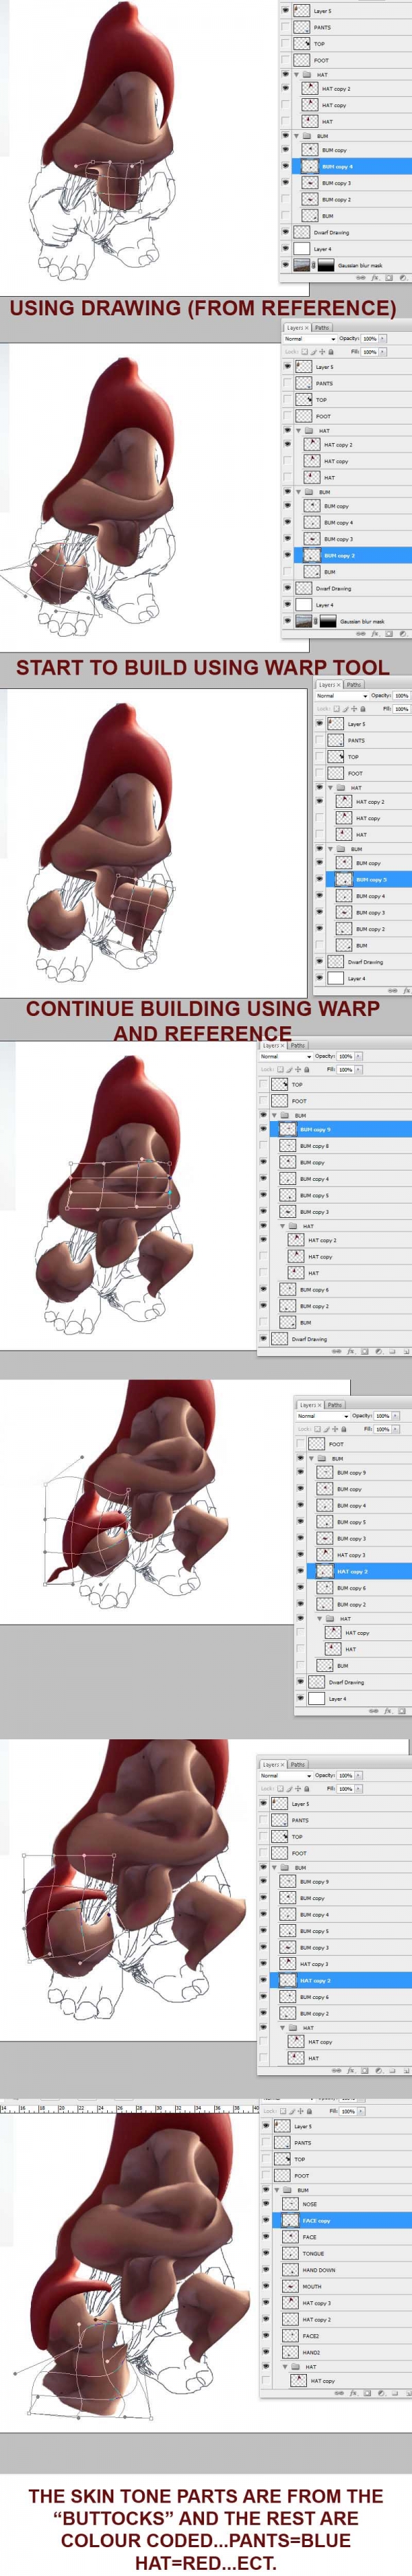Image resolution: width=412 pixels, height=2576 pixels.
Task: Switch to Paths tab, BUM copy 9 selected panel
Action: pyautogui.click(x=298, y=1046)
